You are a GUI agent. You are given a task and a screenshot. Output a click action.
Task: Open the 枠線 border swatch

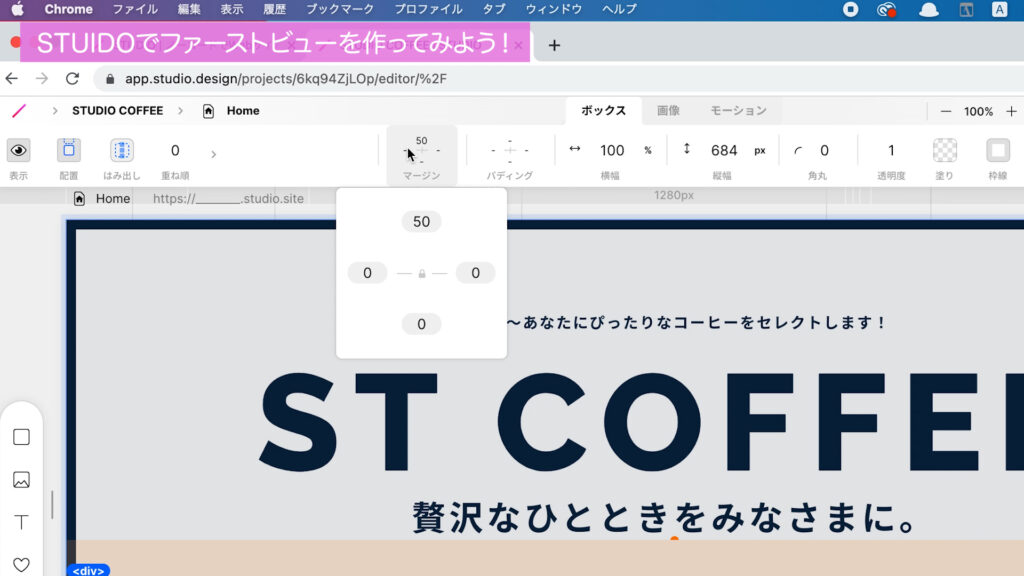coord(998,150)
